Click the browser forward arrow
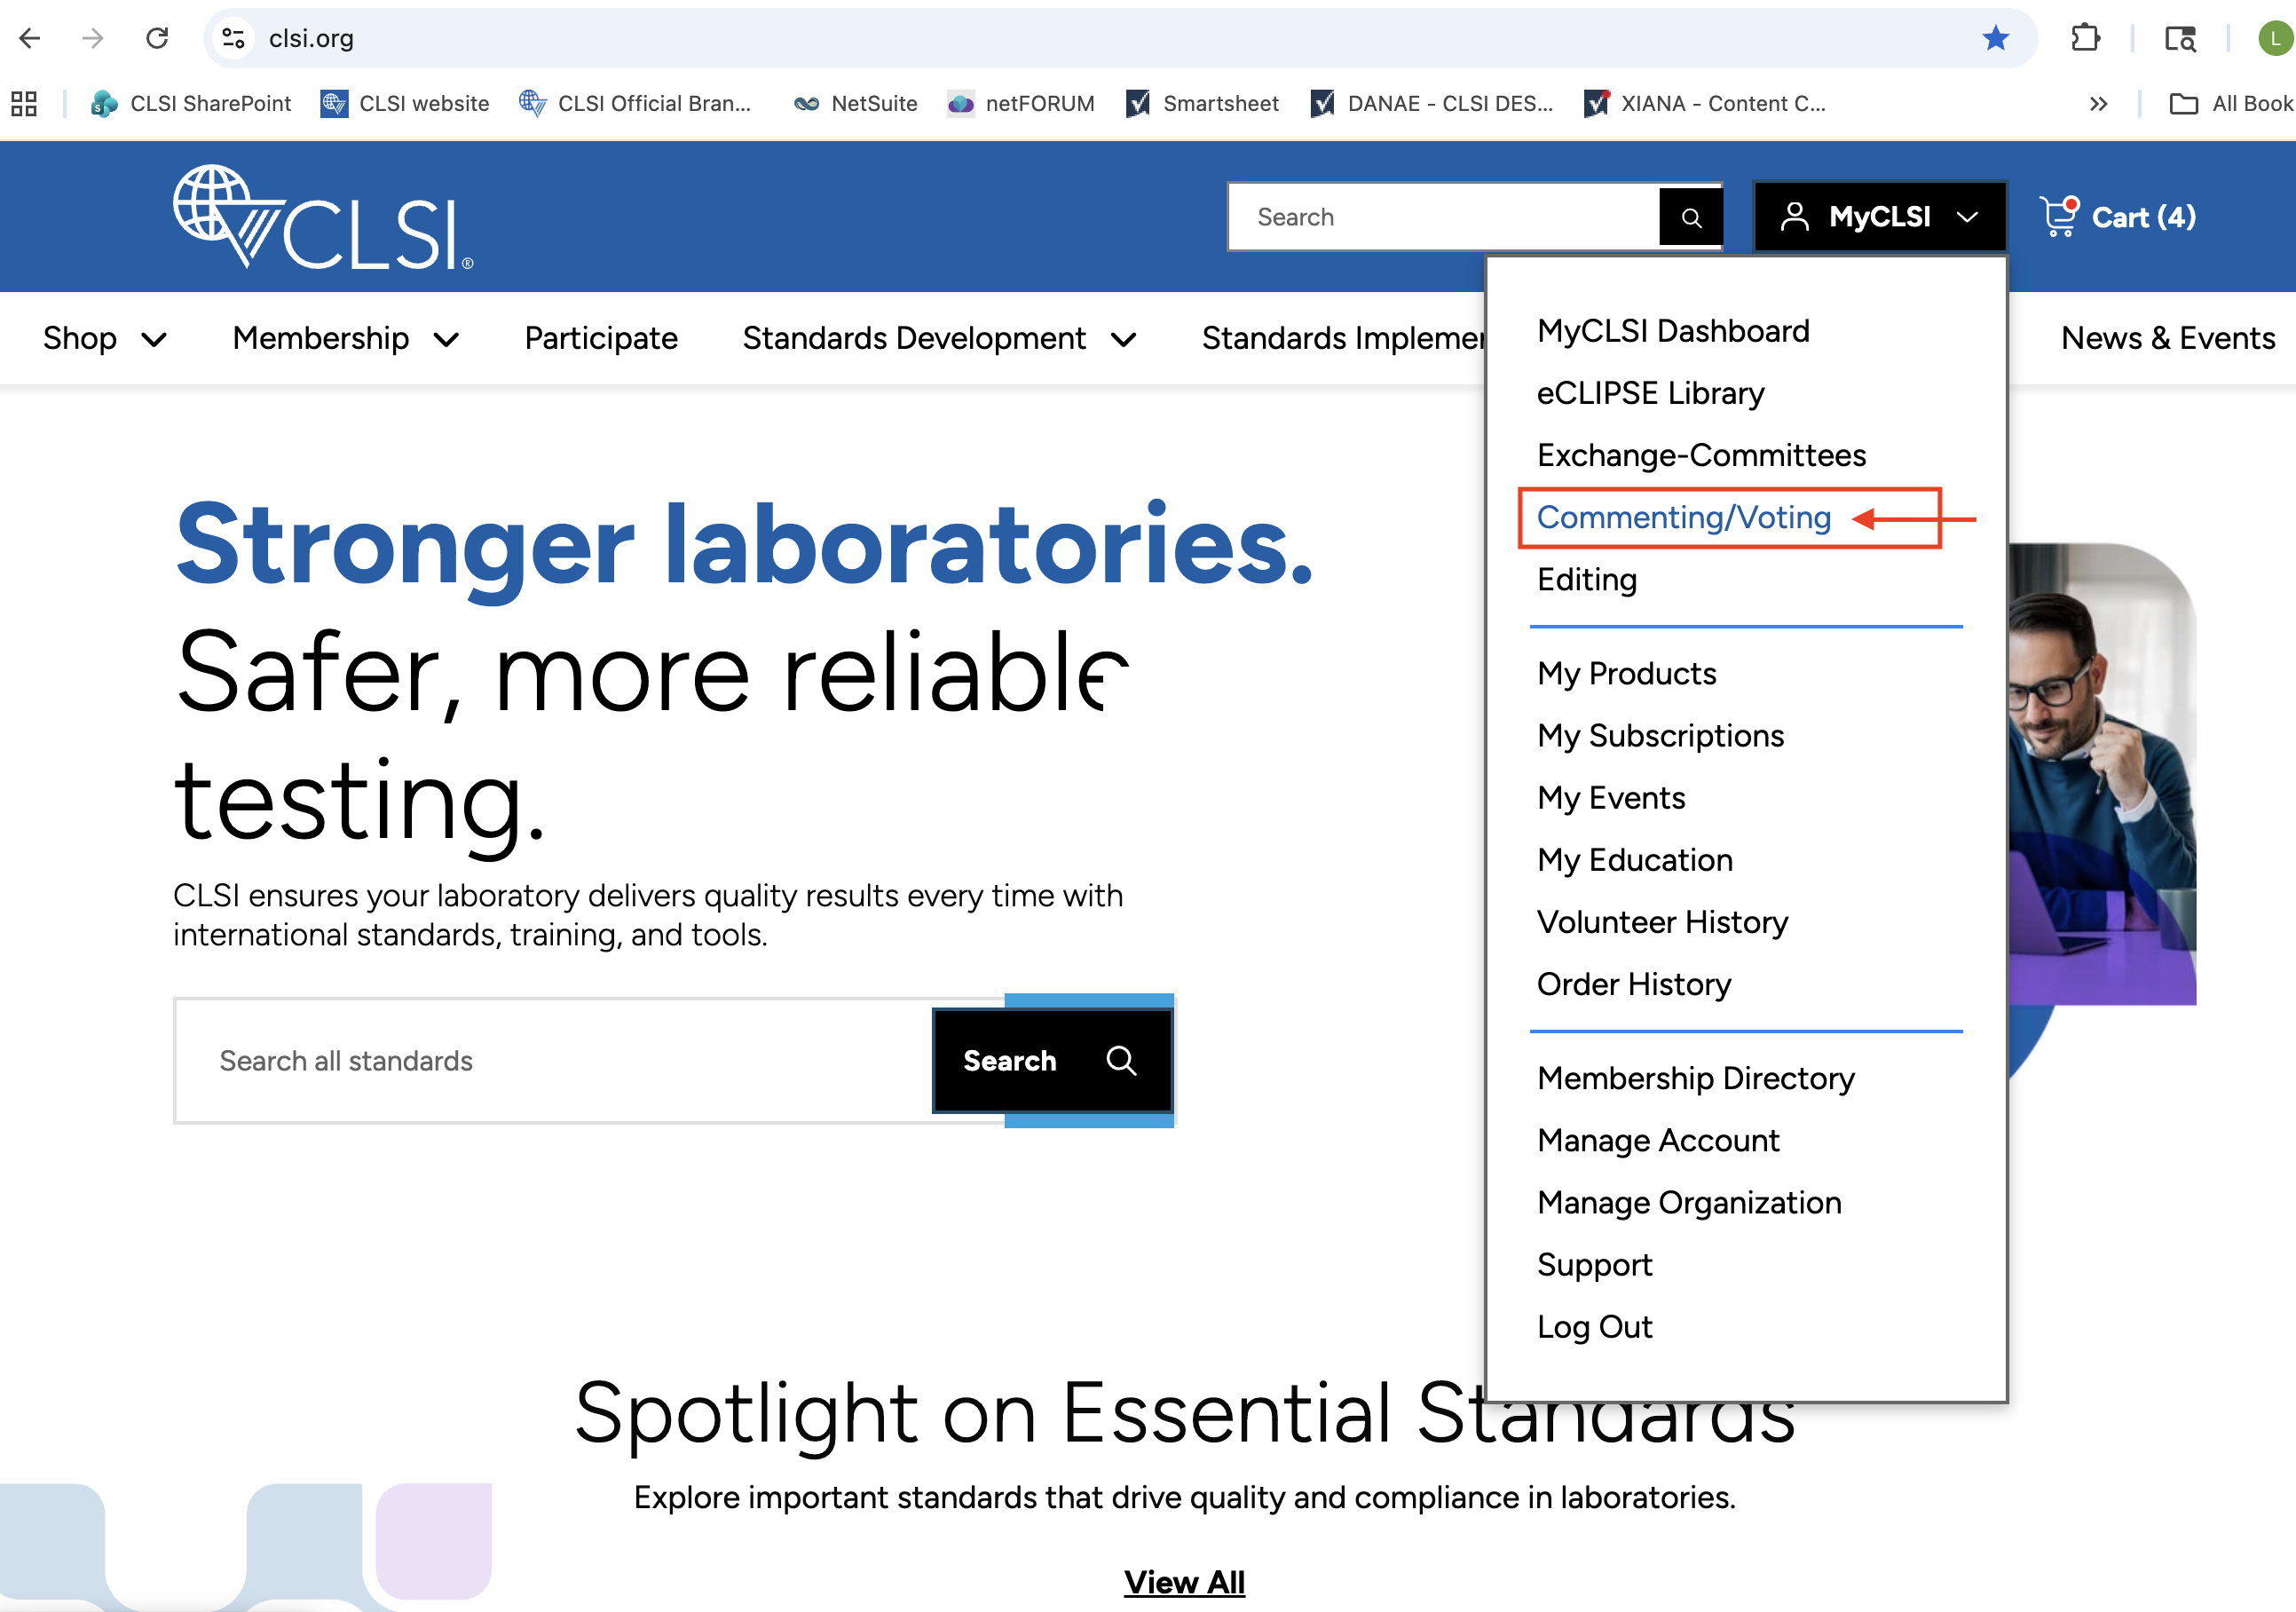Image resolution: width=2296 pixels, height=1612 pixels. (x=93, y=38)
